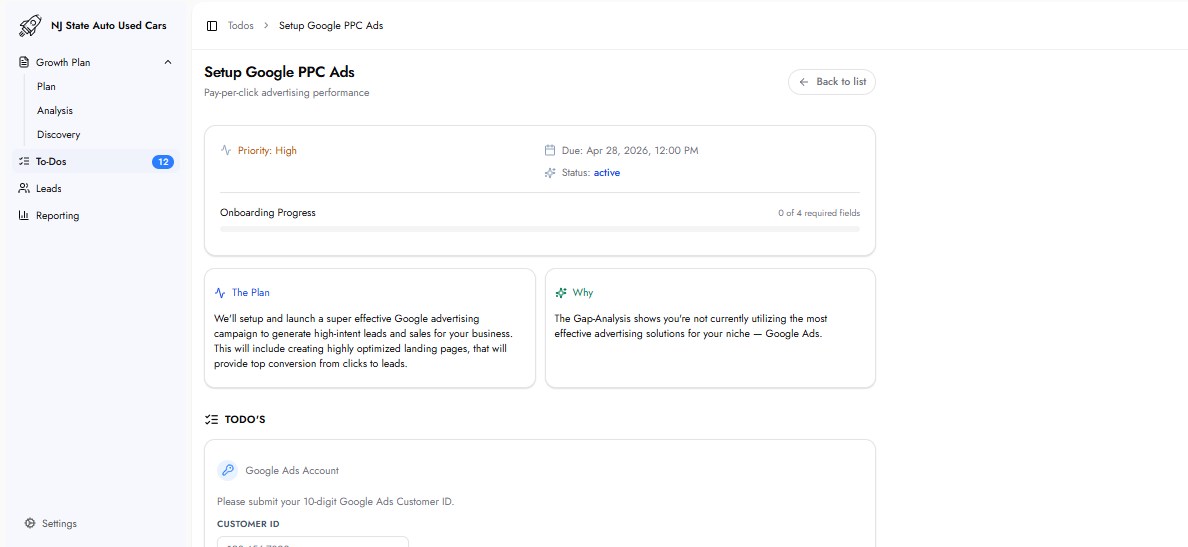Click the Growth Plan document icon
The height and width of the screenshot is (547, 1188).
pyautogui.click(x=24, y=62)
